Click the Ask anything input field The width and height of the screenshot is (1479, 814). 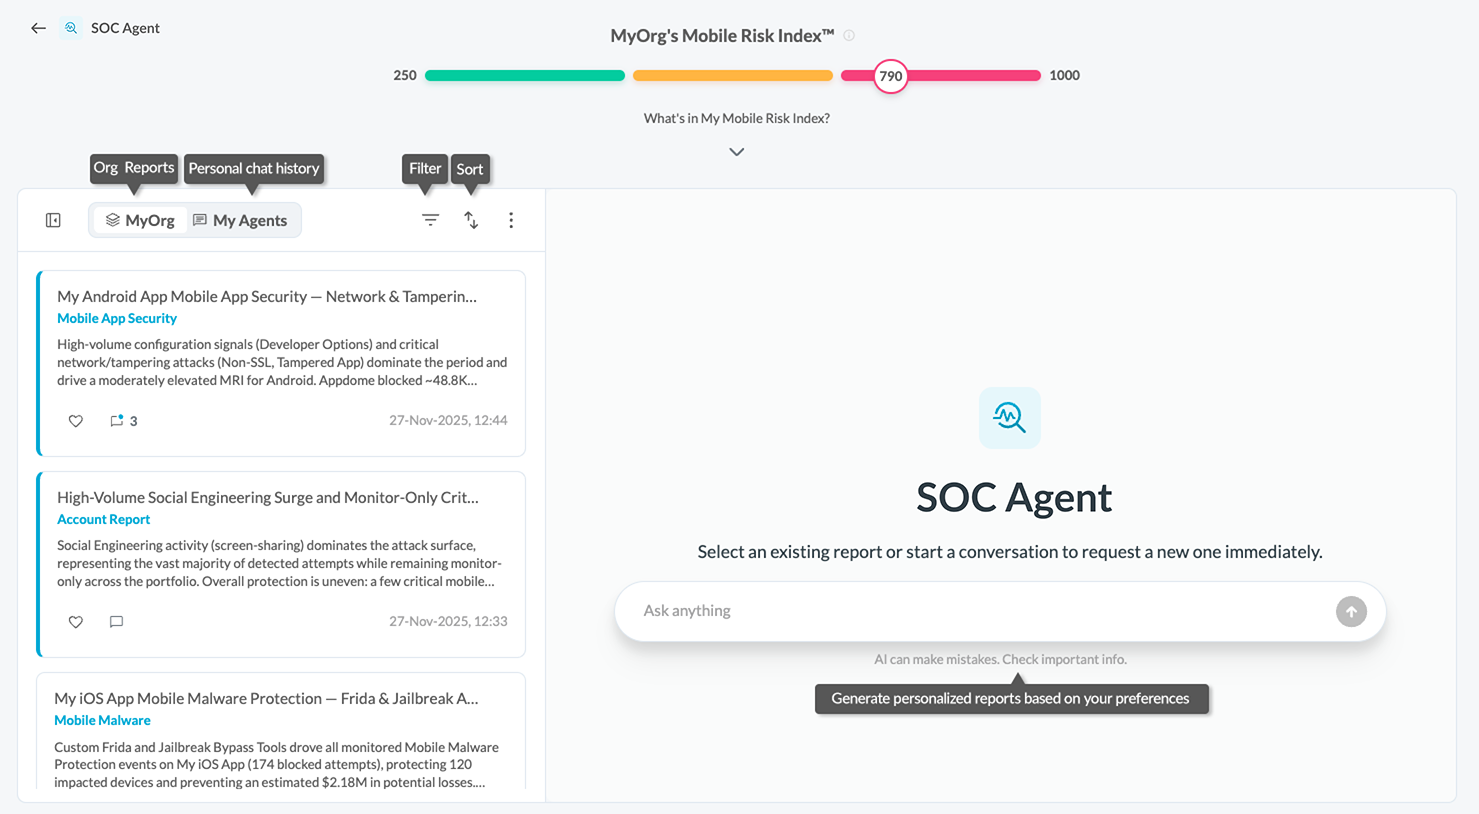pos(980,611)
